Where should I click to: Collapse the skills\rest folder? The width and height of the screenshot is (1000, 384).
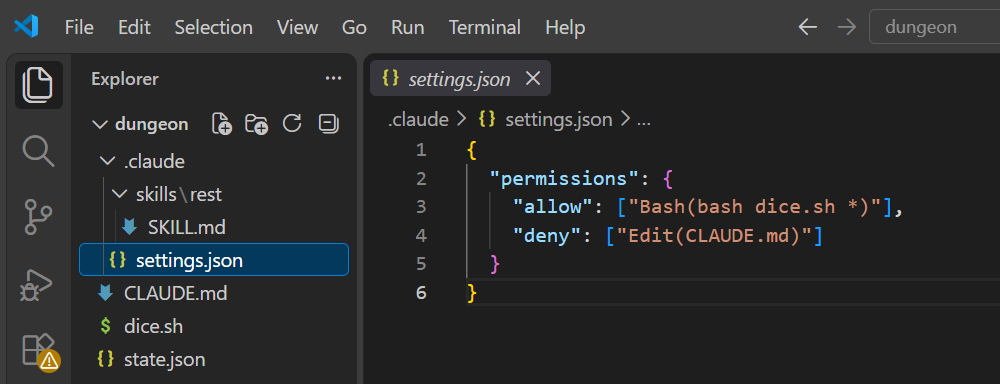[x=119, y=195]
